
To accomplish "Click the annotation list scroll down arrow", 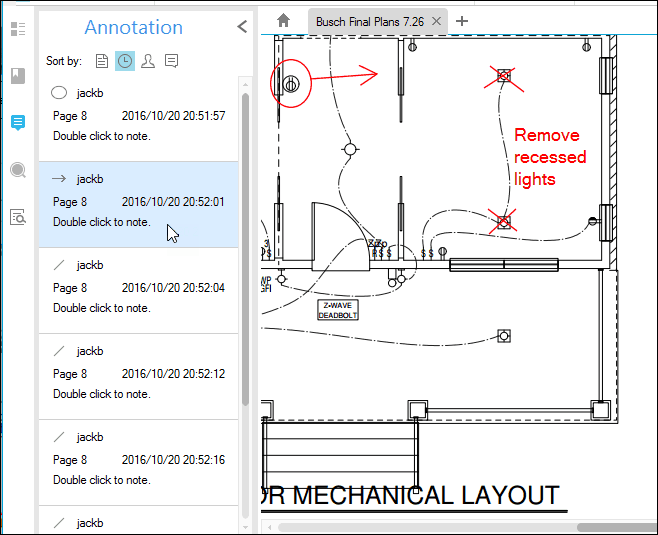I will pyautogui.click(x=245, y=527).
